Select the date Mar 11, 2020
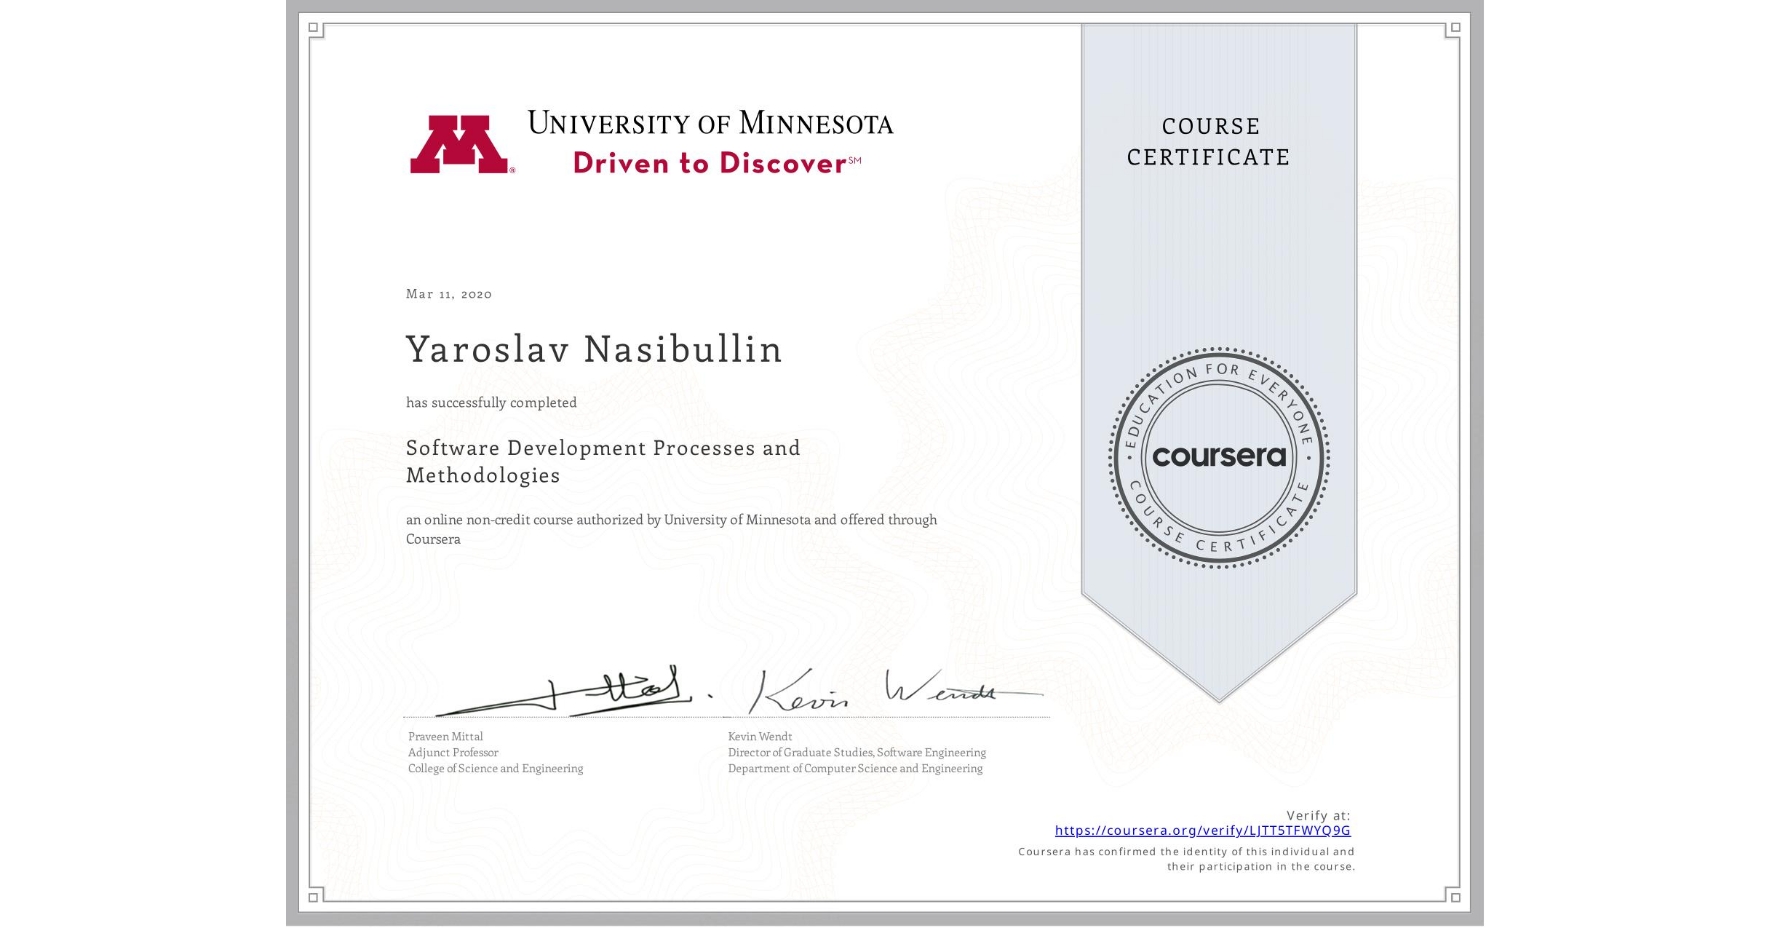This screenshot has width=1772, height=928. click(x=447, y=294)
